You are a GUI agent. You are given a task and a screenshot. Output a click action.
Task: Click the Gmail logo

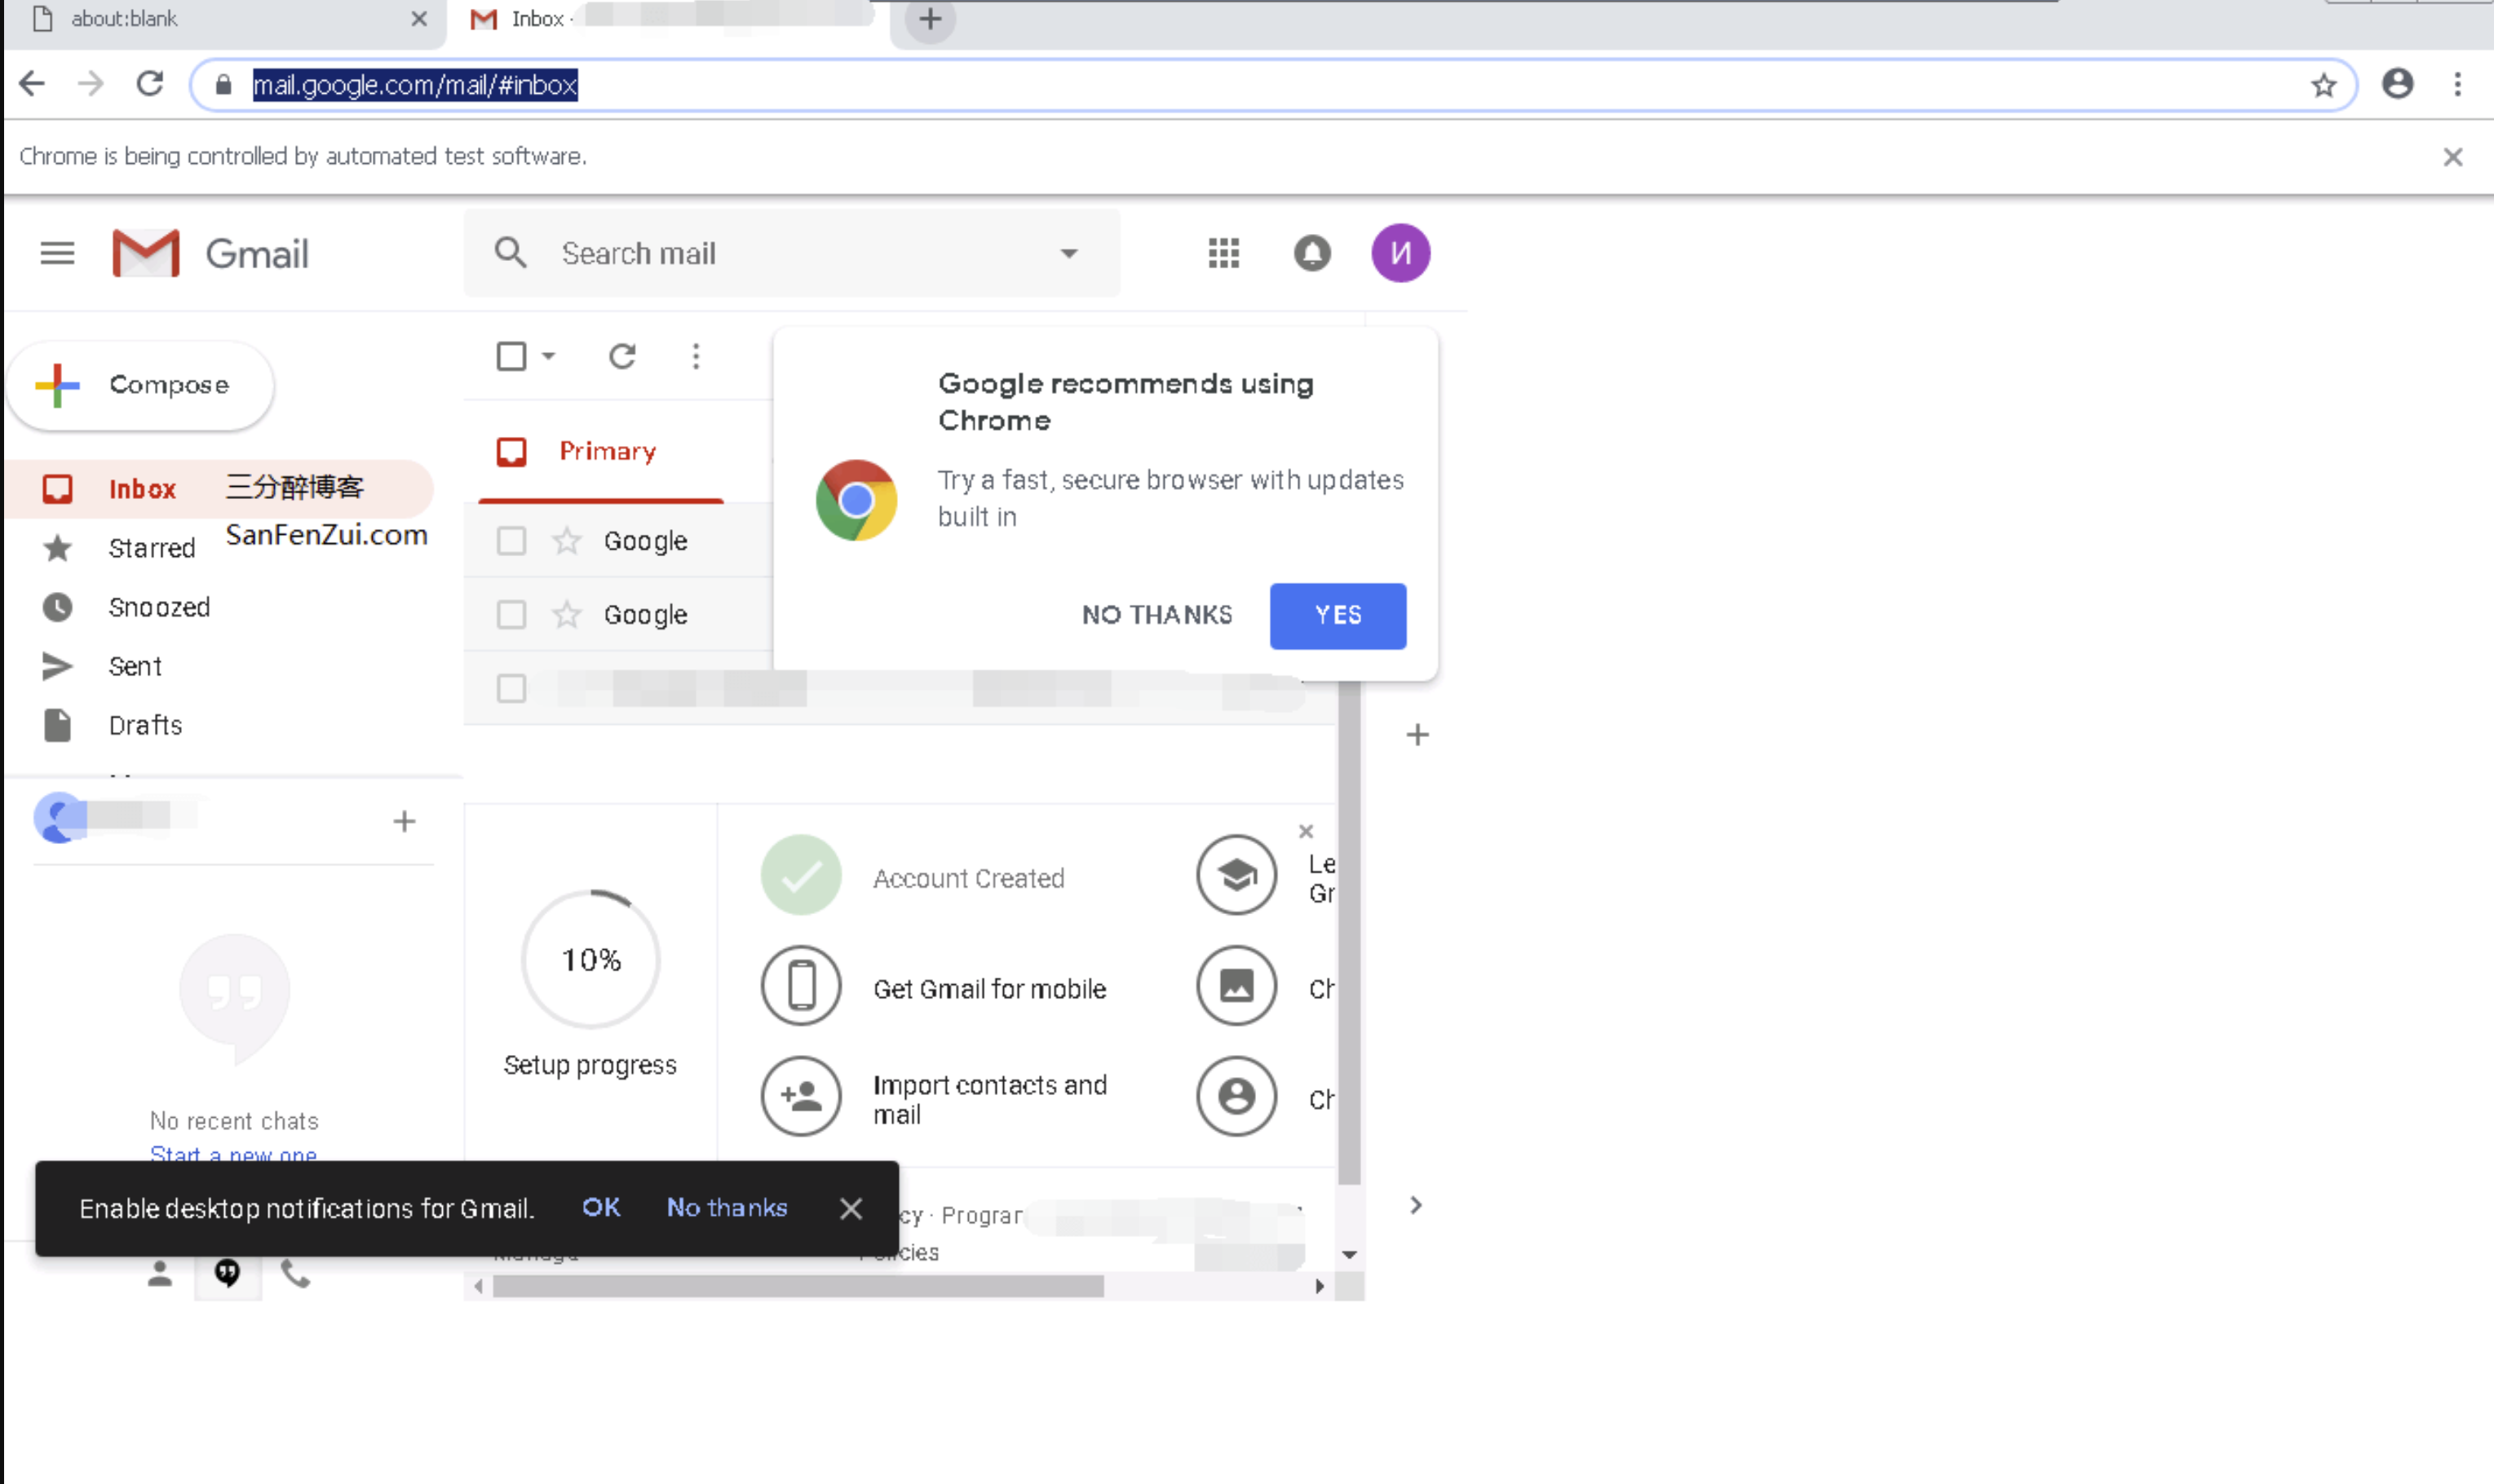pos(211,254)
